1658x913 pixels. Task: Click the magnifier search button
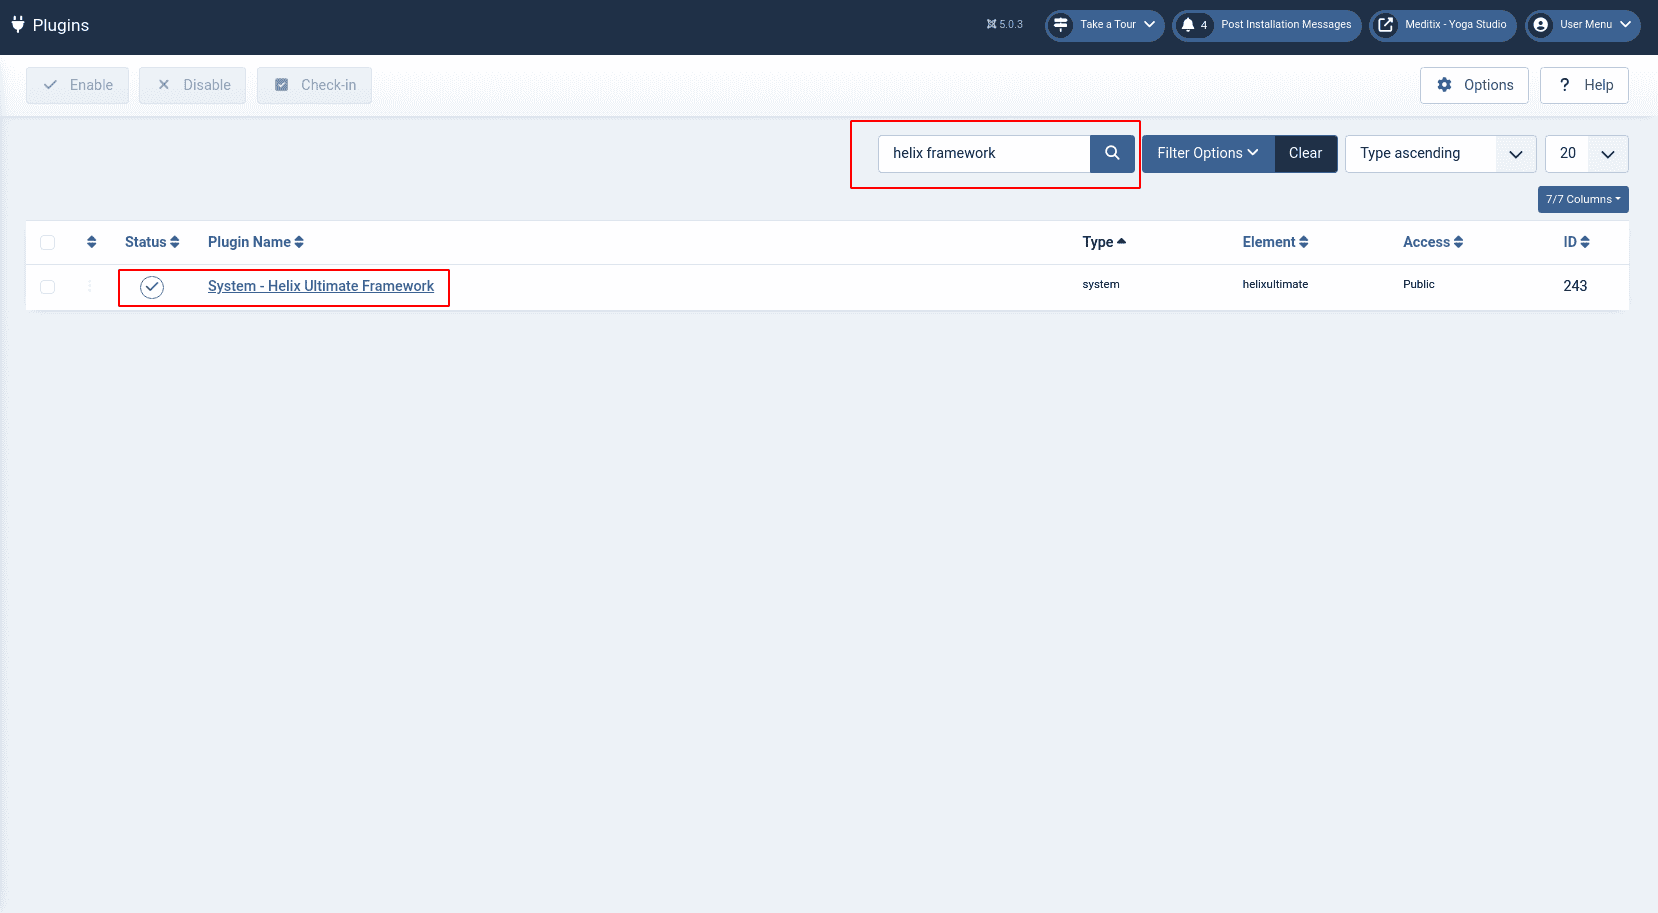point(1111,153)
